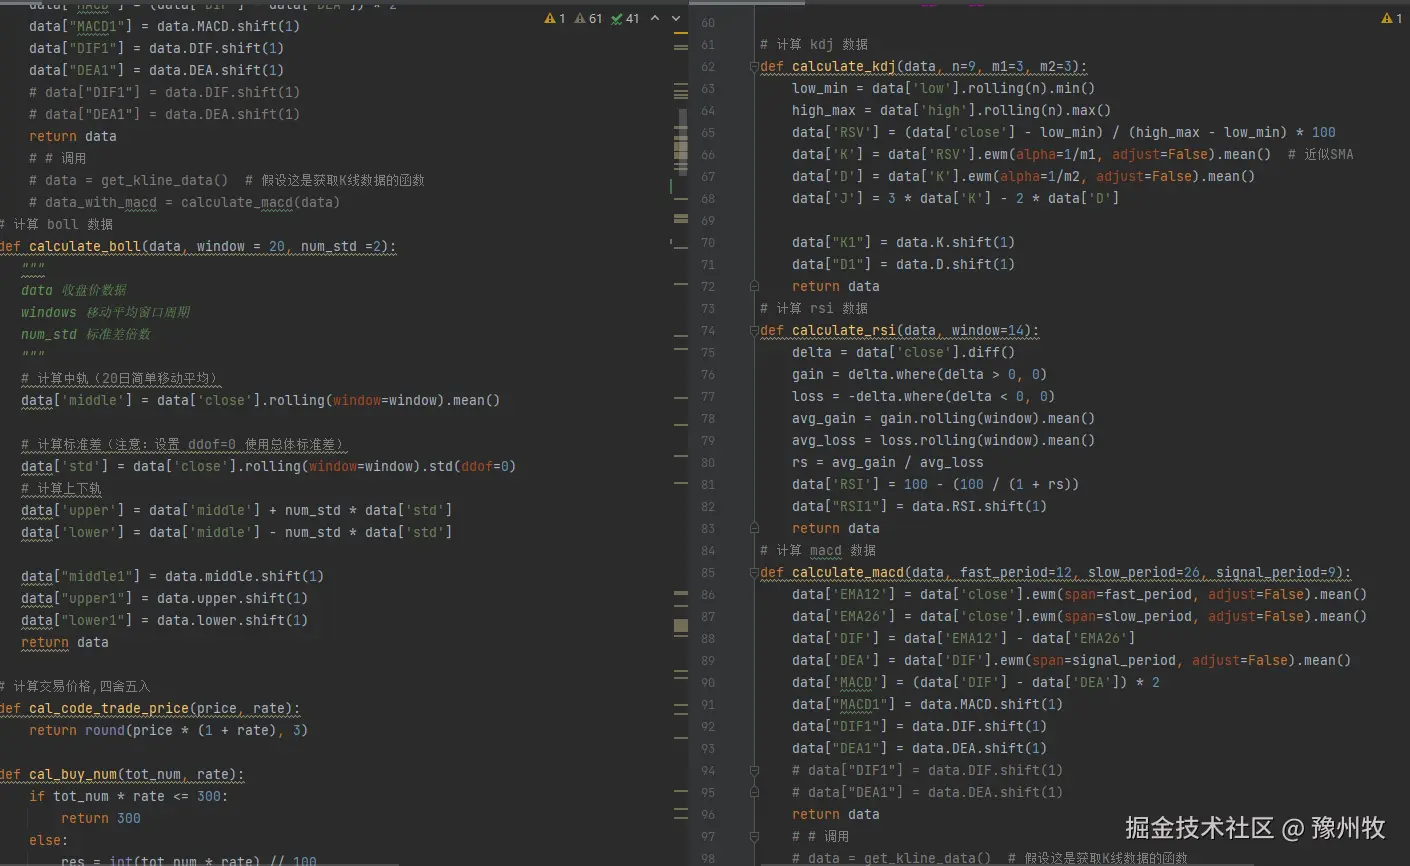The width and height of the screenshot is (1410, 866).
Task: Collapse the calculate_macd function fold marker
Action: coord(754,573)
